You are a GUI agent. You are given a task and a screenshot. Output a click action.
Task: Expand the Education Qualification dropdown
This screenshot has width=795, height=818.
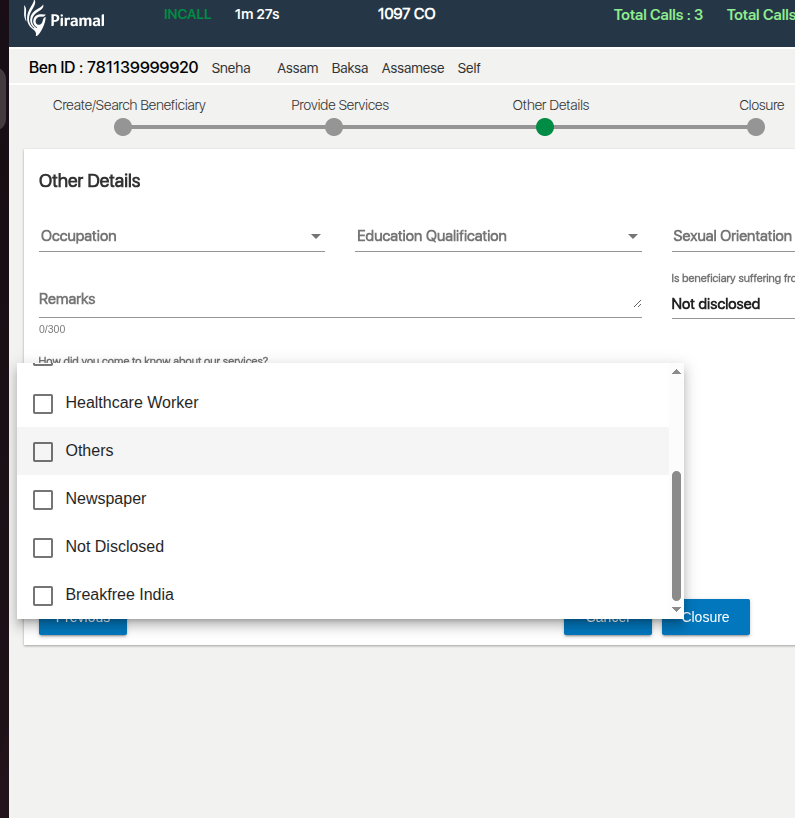click(x=497, y=237)
